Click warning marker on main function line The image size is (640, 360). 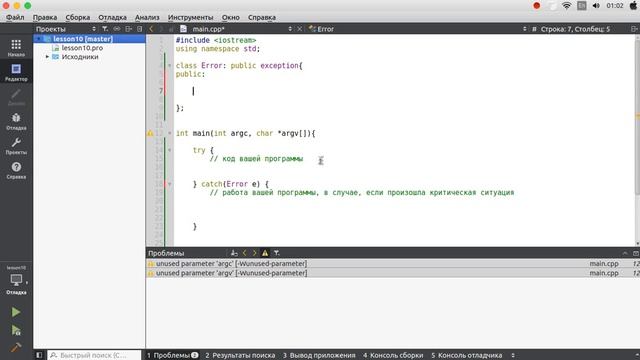[x=150, y=133]
